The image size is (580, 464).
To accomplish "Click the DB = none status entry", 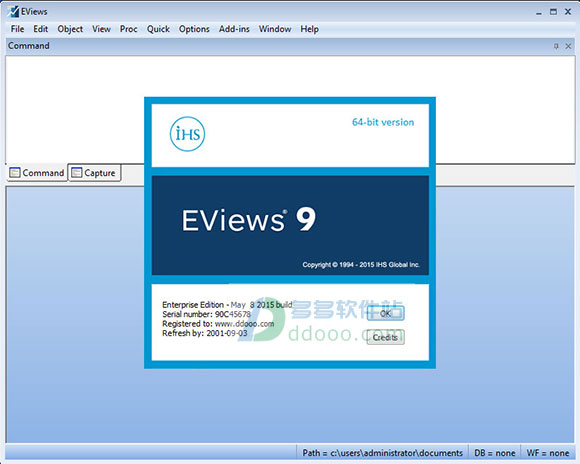I will coord(495,453).
